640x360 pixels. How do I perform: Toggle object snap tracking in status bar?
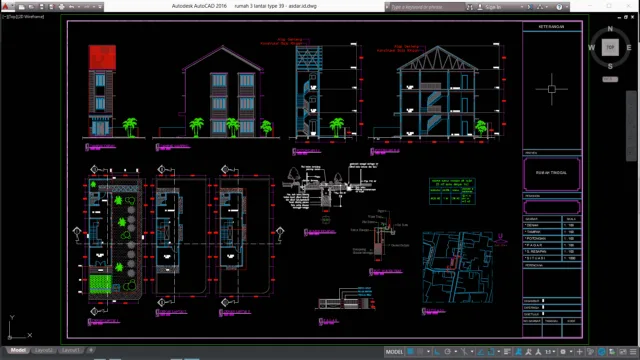(x=481, y=352)
